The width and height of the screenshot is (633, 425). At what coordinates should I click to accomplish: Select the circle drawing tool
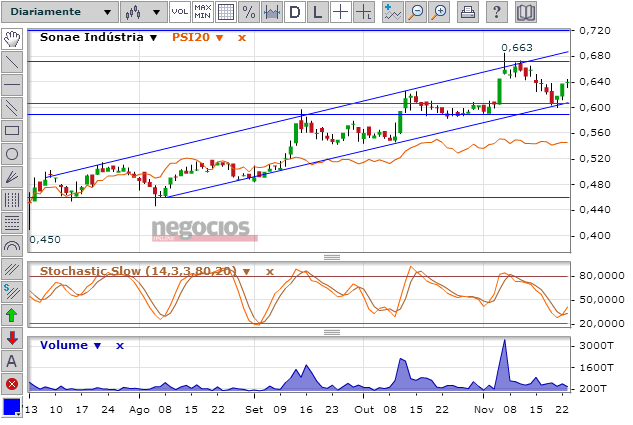point(12,154)
